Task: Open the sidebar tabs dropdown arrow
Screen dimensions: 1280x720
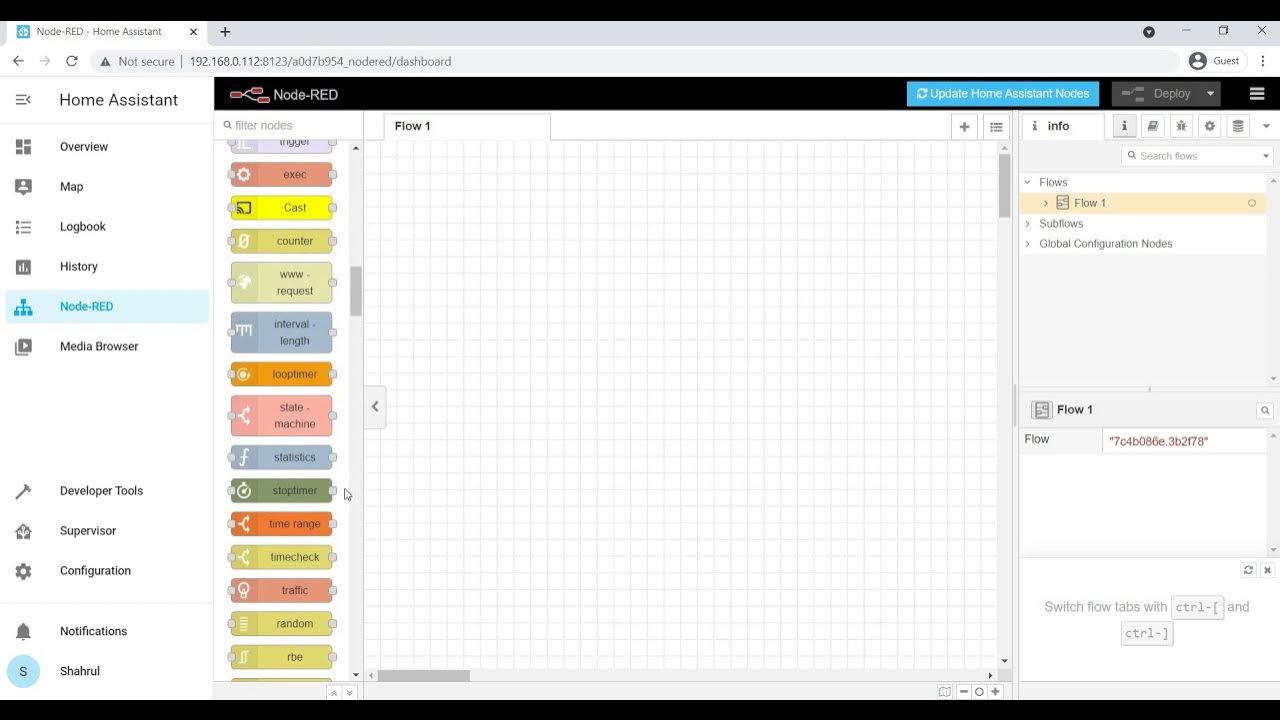Action: tap(1266, 126)
